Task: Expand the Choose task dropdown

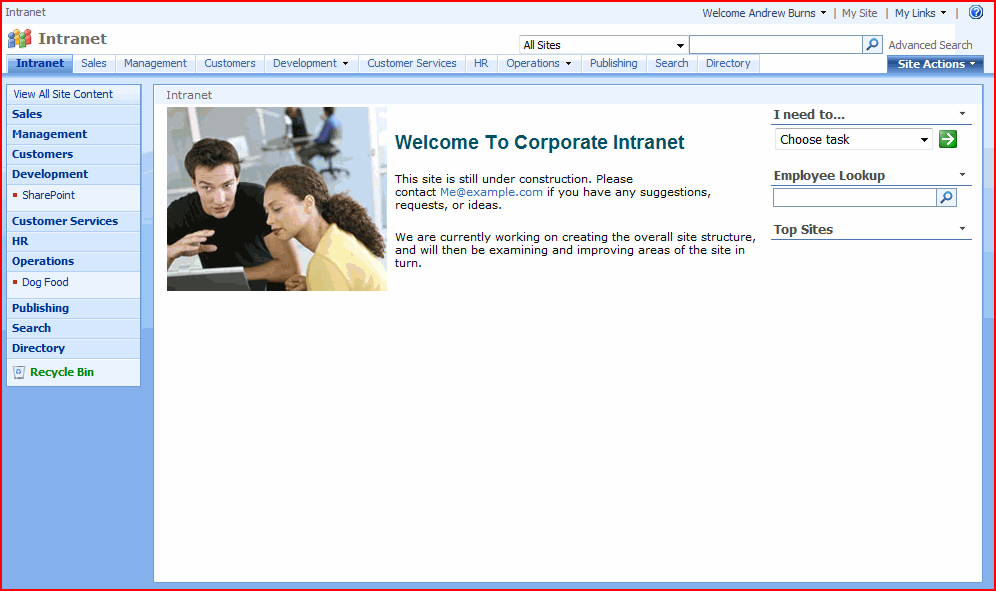Action: pyautogui.click(x=853, y=140)
